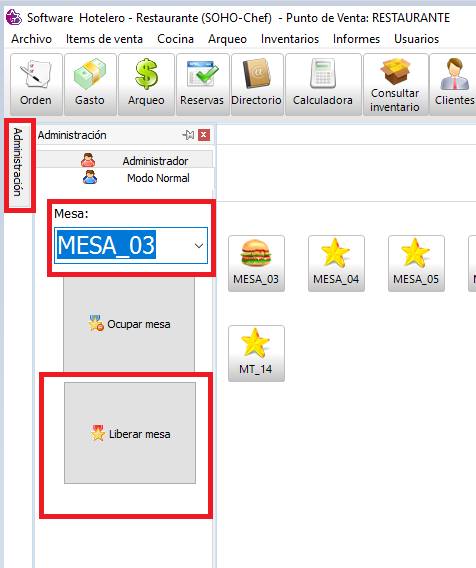This screenshot has width=476, height=568.
Task: Open the Orden toolbar button
Action: click(x=36, y=84)
